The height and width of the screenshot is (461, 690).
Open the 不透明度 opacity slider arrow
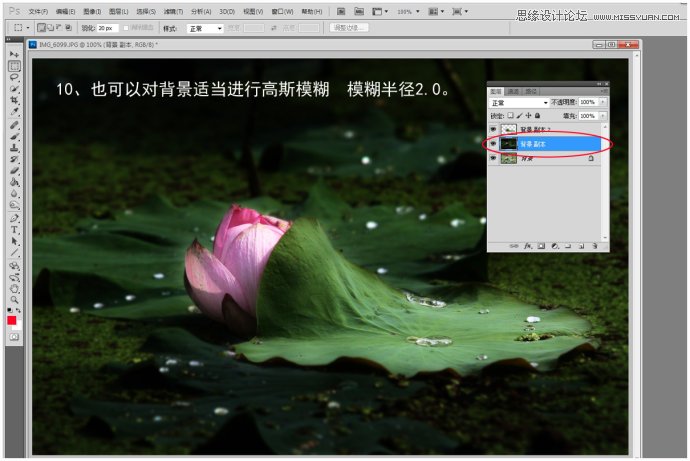coord(603,102)
